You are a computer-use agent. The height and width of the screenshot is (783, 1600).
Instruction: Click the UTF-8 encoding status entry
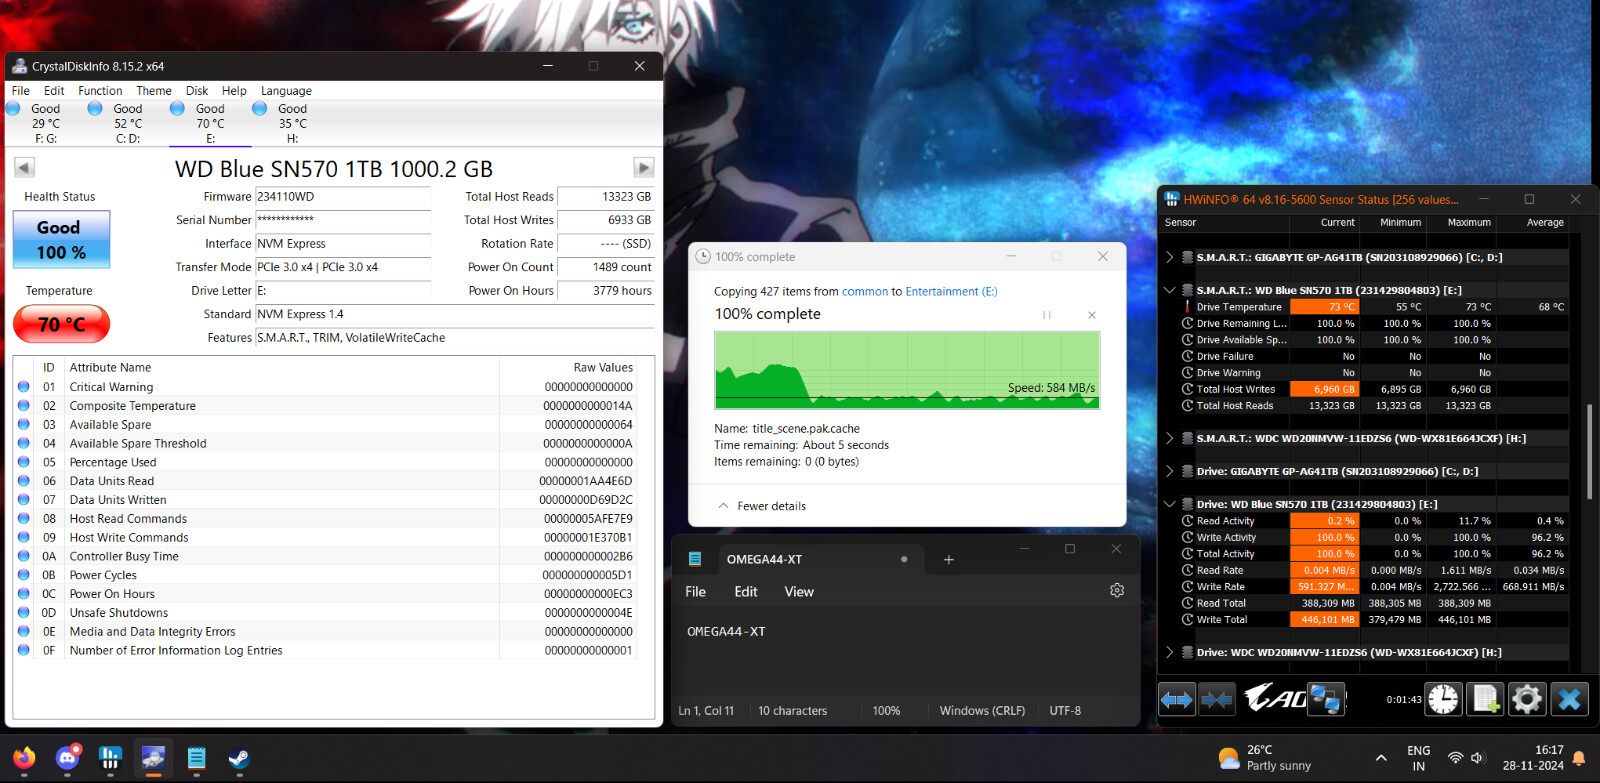point(1065,711)
